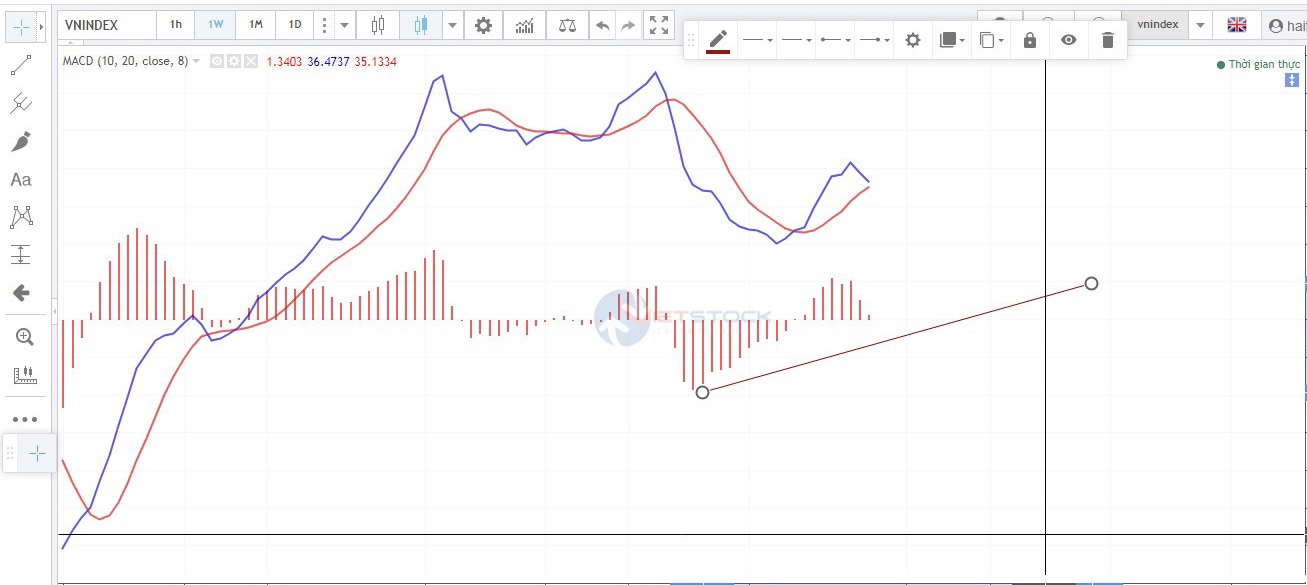Remove the MACD indicator

click(x=250, y=62)
